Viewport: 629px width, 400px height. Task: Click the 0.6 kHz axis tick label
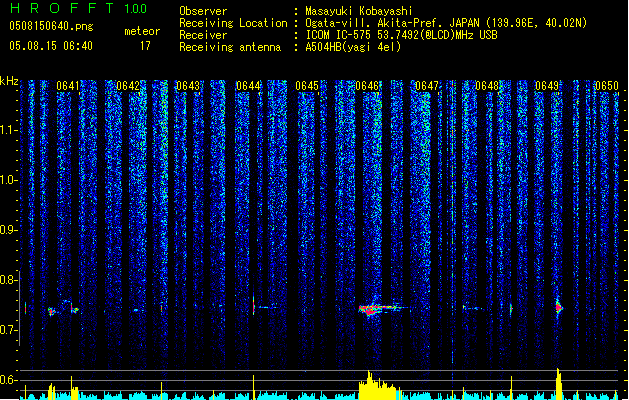coord(8,380)
